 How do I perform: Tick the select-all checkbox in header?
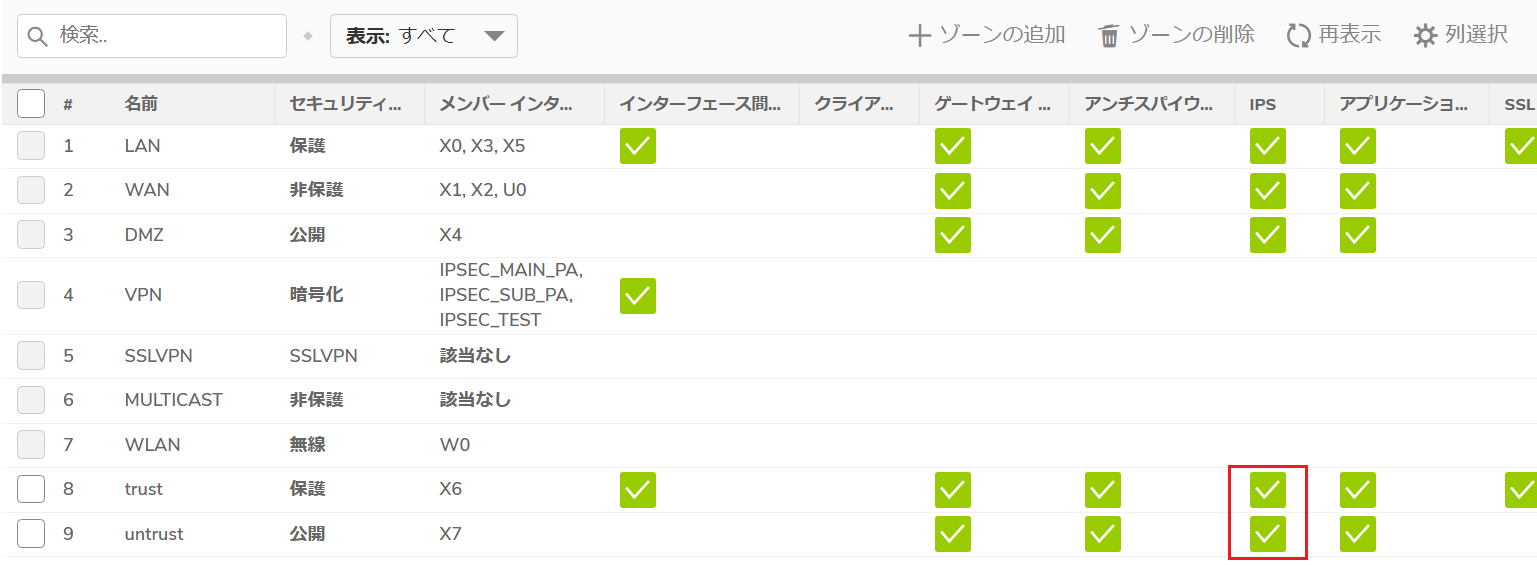click(x=31, y=104)
